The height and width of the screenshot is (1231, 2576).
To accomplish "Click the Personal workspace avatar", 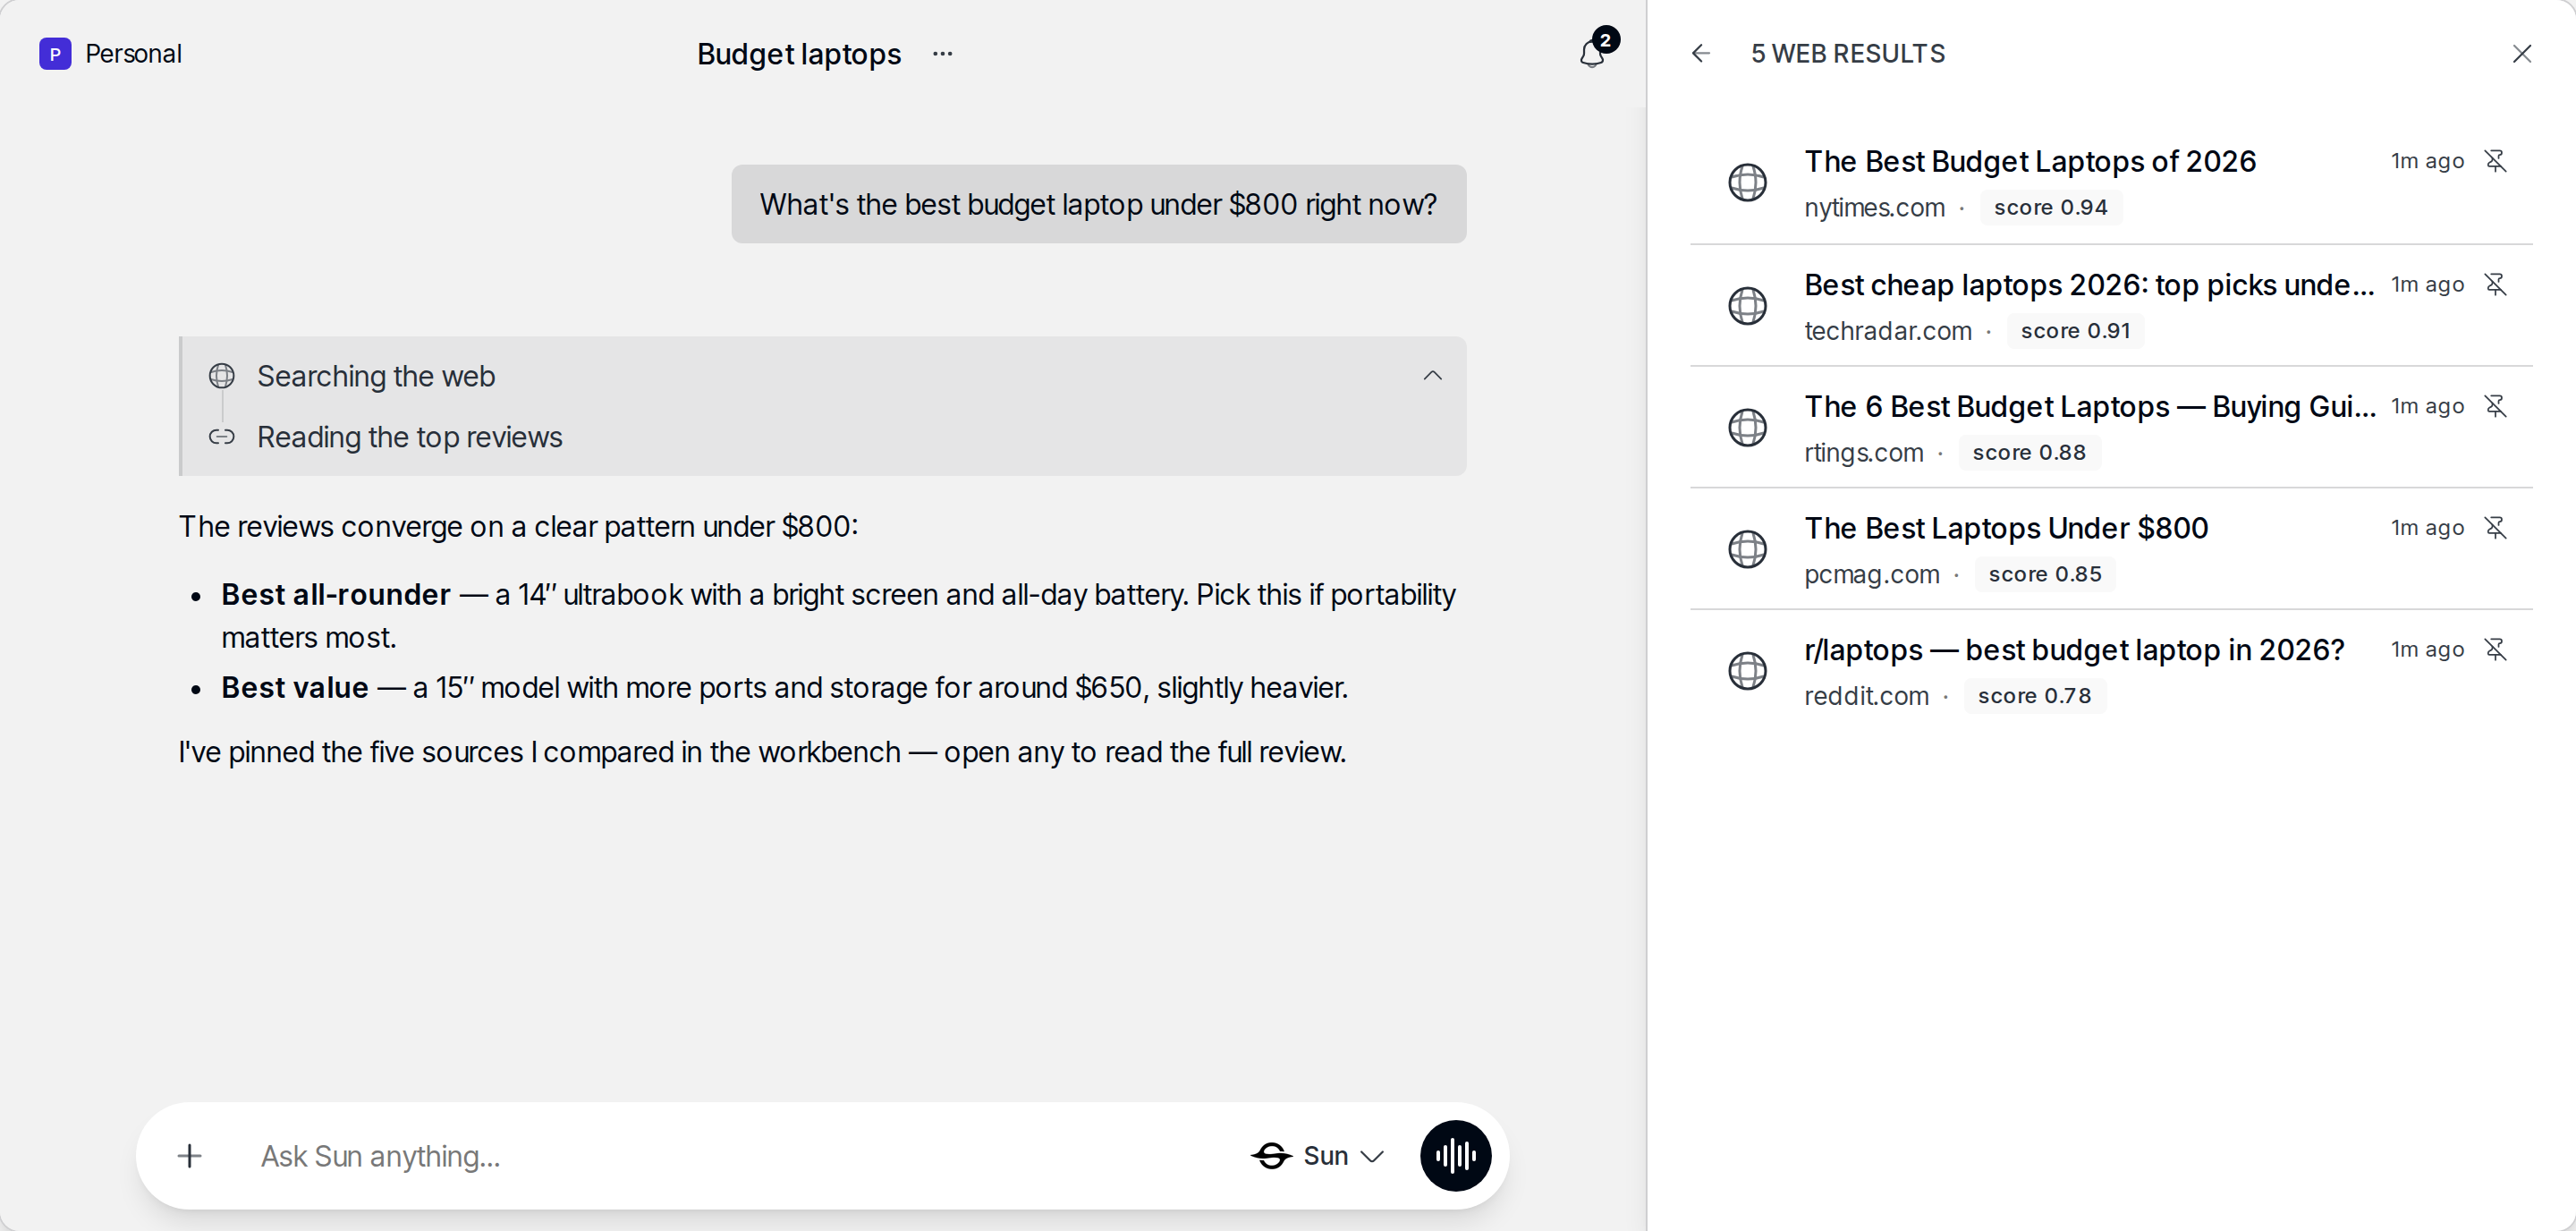I will click(55, 54).
